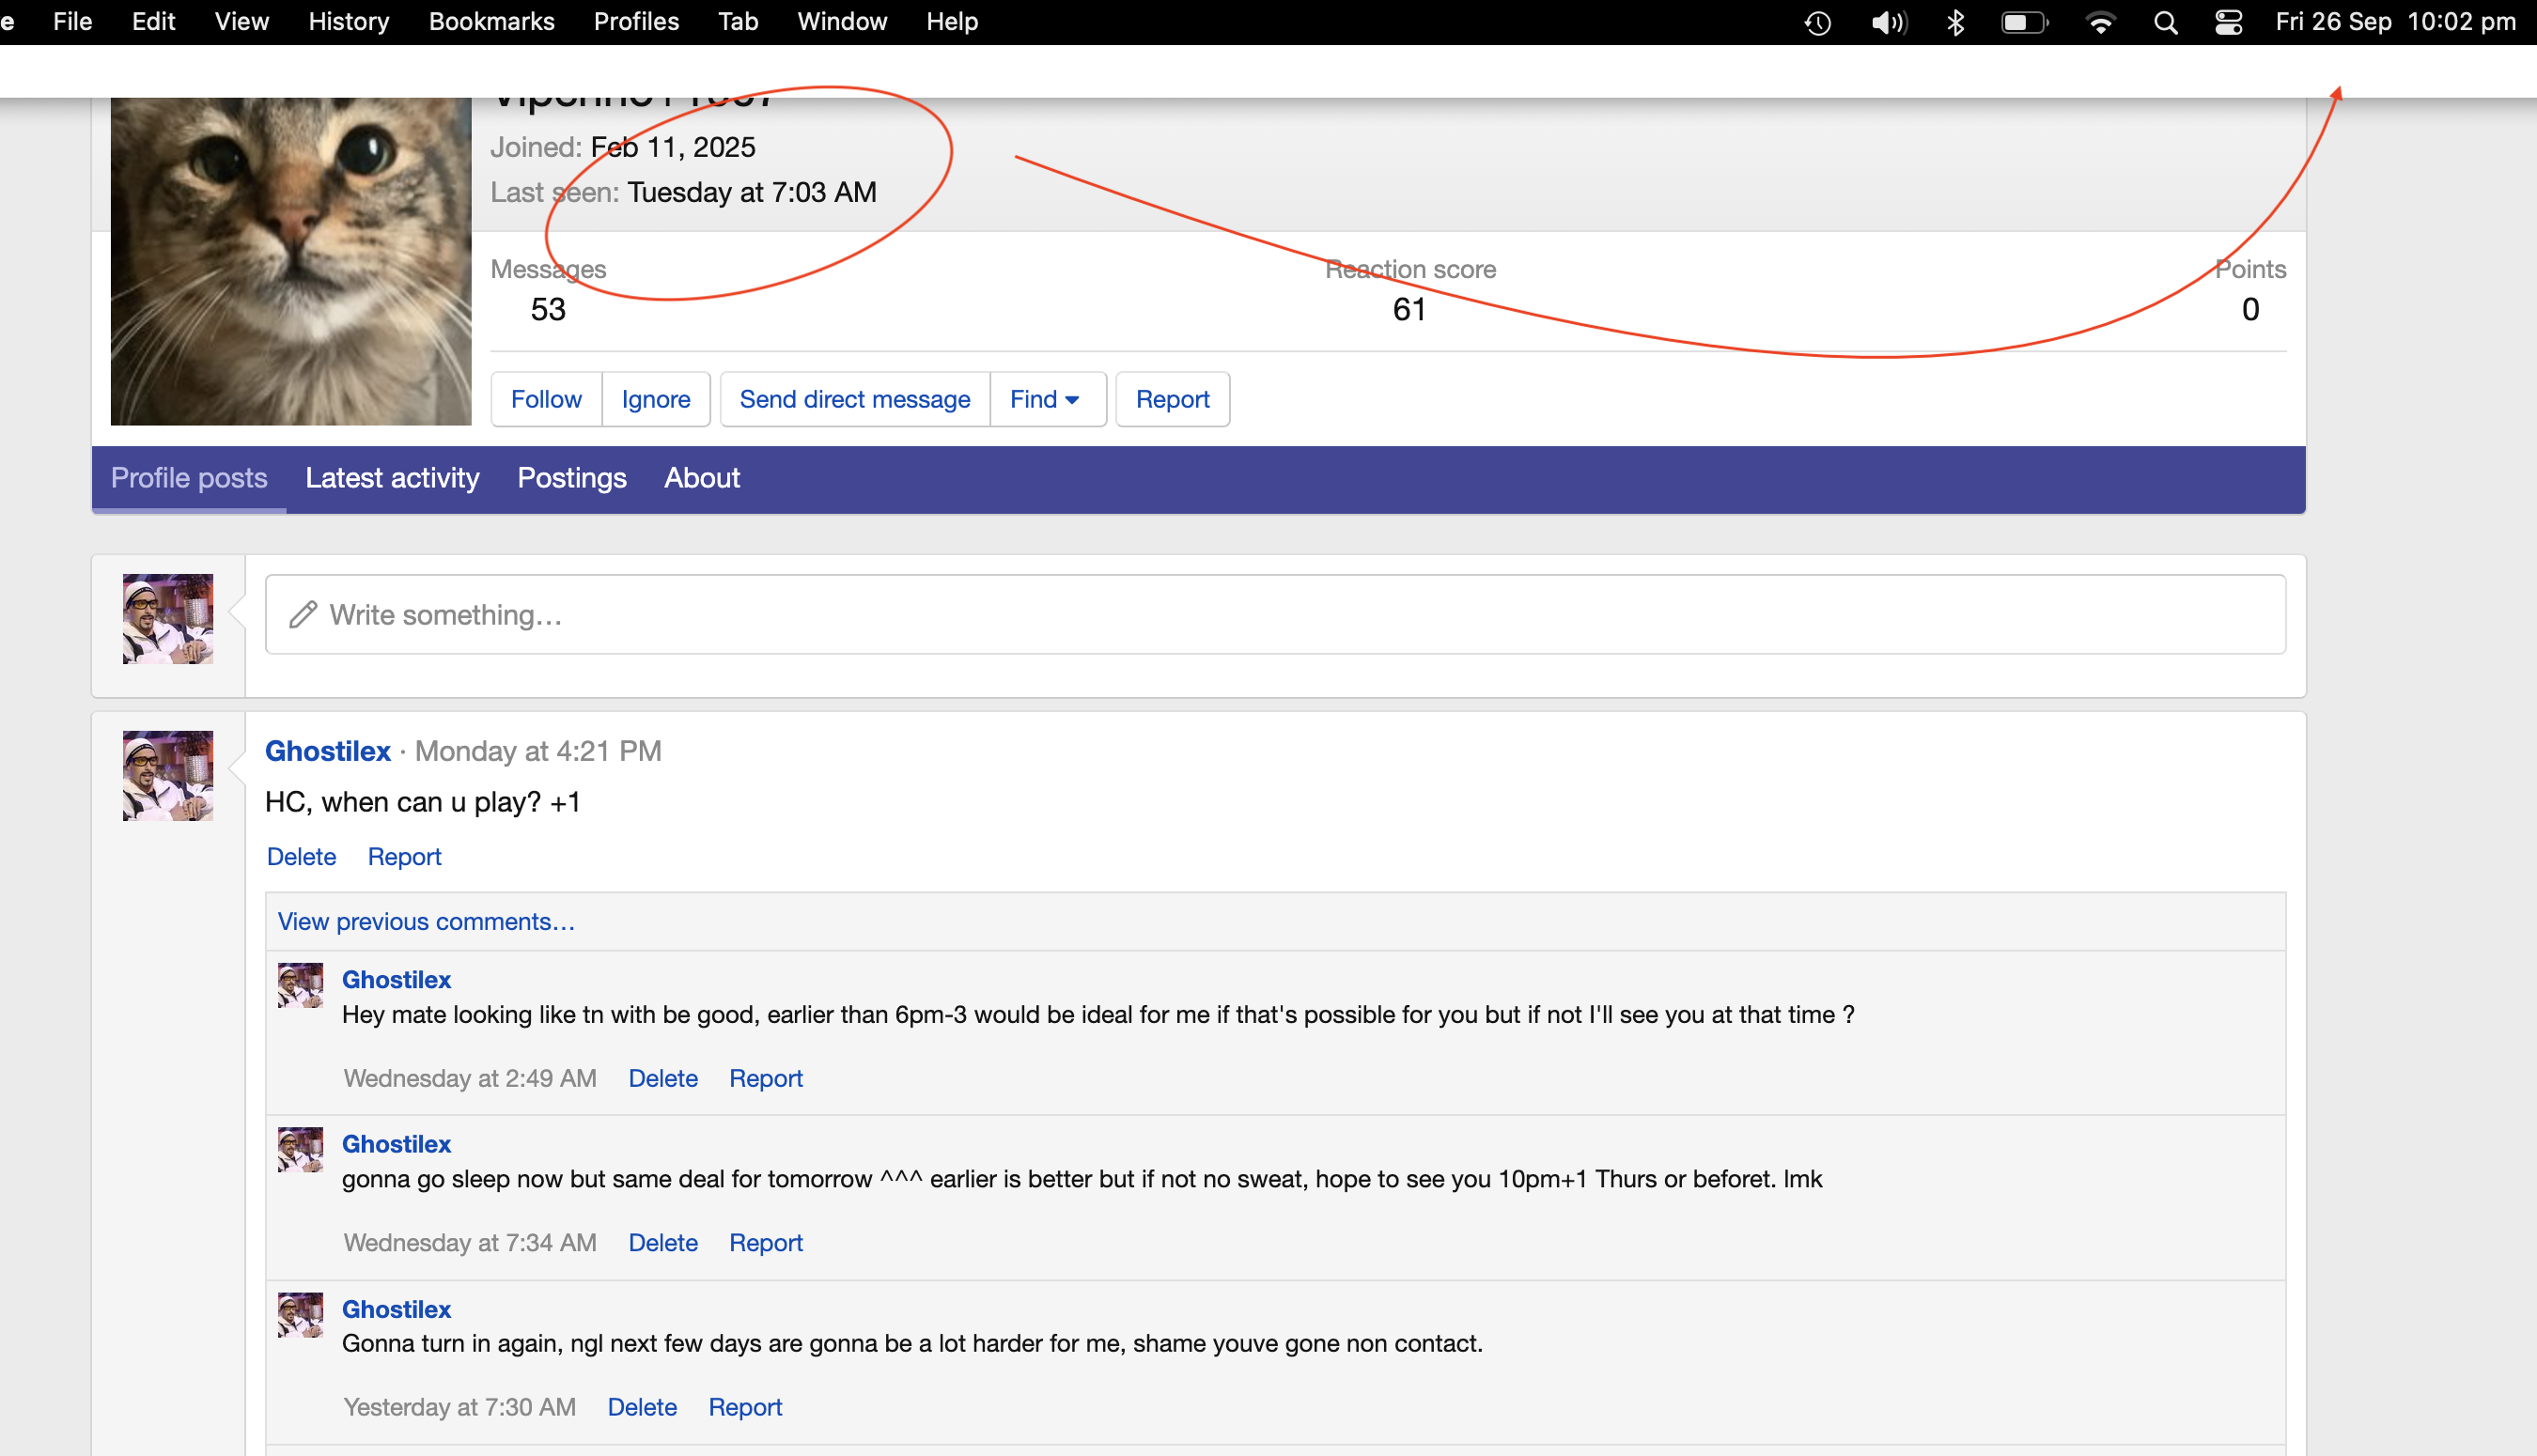Click the pencil icon in Write something
2537x1456 pixels.
pos(303,614)
